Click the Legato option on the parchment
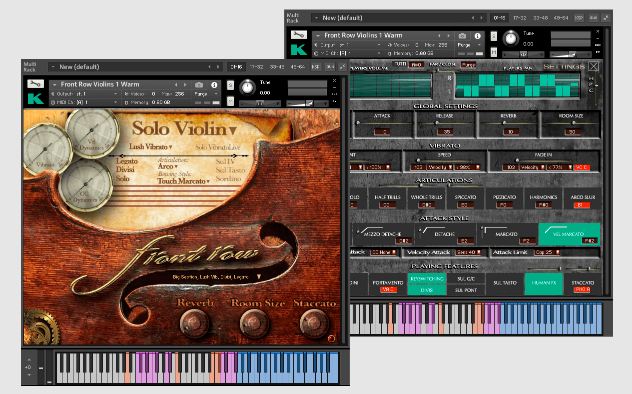The image size is (632, 394). point(127,161)
